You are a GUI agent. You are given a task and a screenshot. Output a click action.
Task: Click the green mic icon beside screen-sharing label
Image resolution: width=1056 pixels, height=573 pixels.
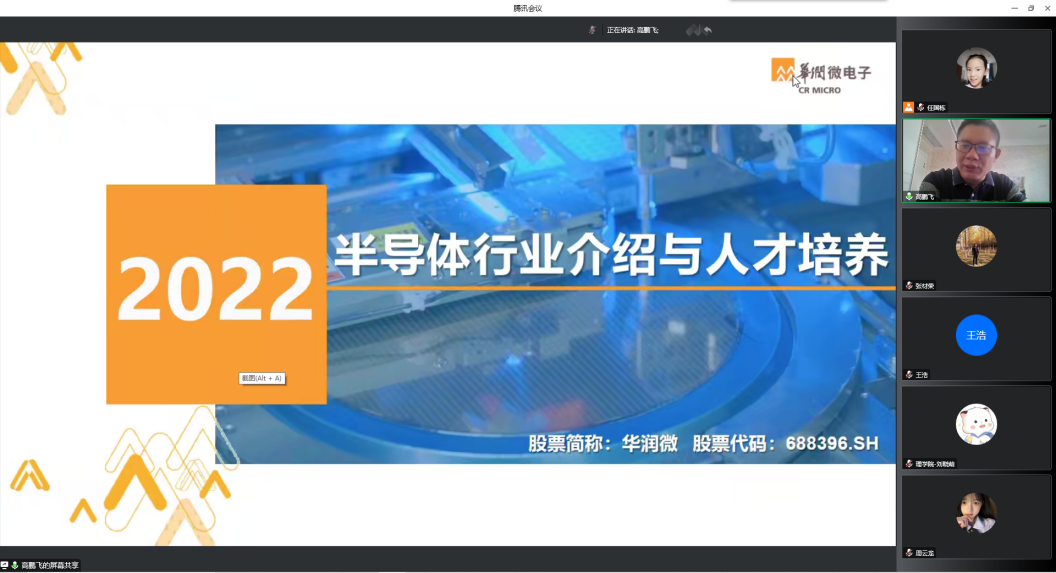15,565
